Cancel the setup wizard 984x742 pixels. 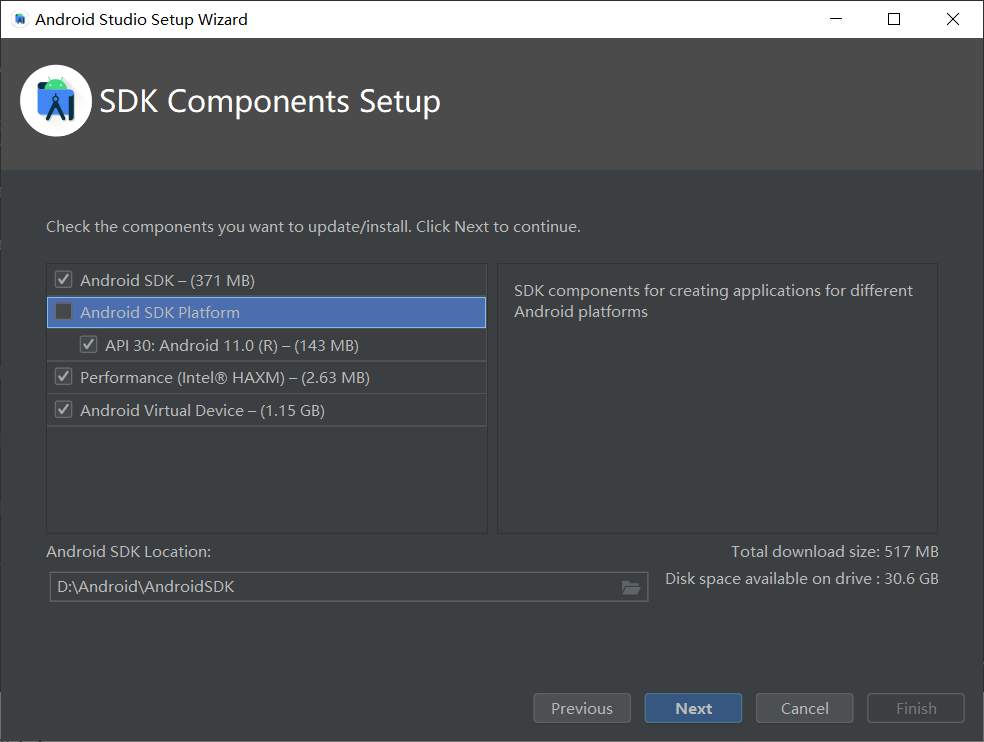pos(805,708)
